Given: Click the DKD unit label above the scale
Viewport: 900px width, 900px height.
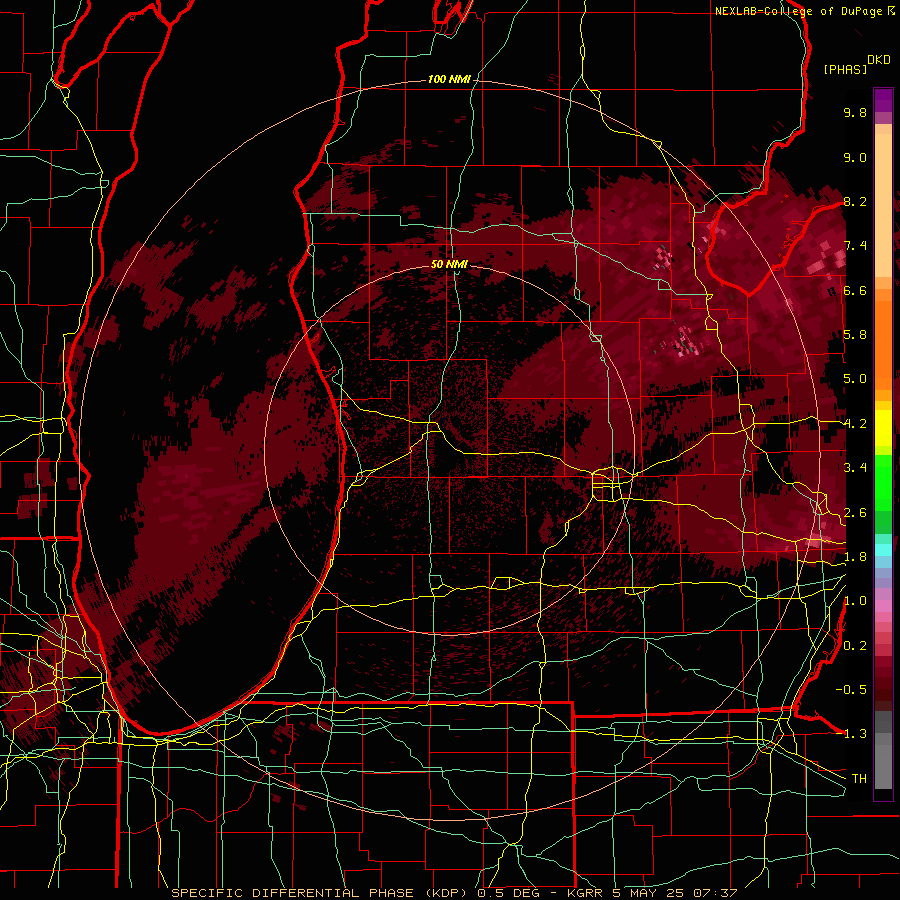Looking at the screenshot, I should tap(879, 60).
